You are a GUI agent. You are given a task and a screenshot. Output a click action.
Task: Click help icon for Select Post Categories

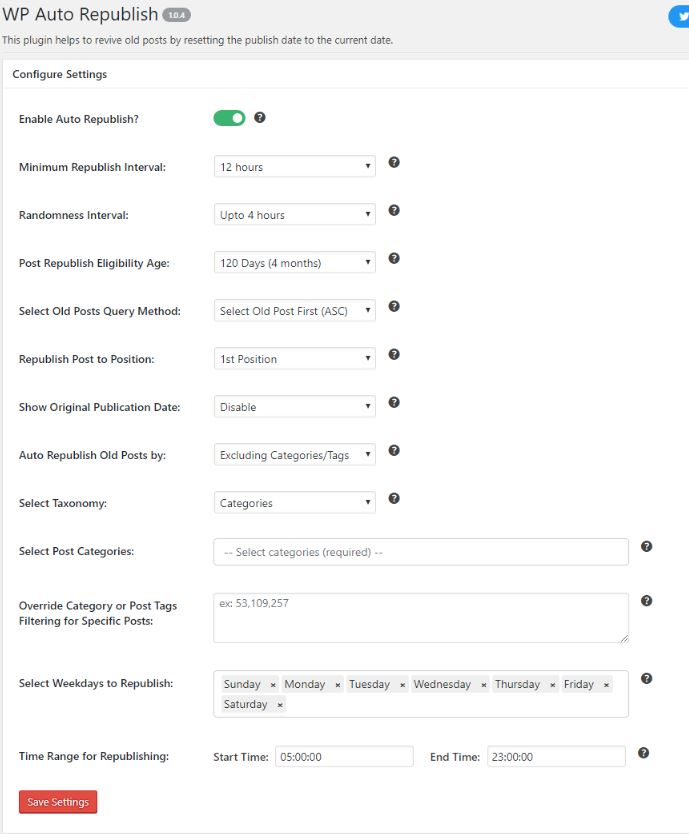(646, 546)
